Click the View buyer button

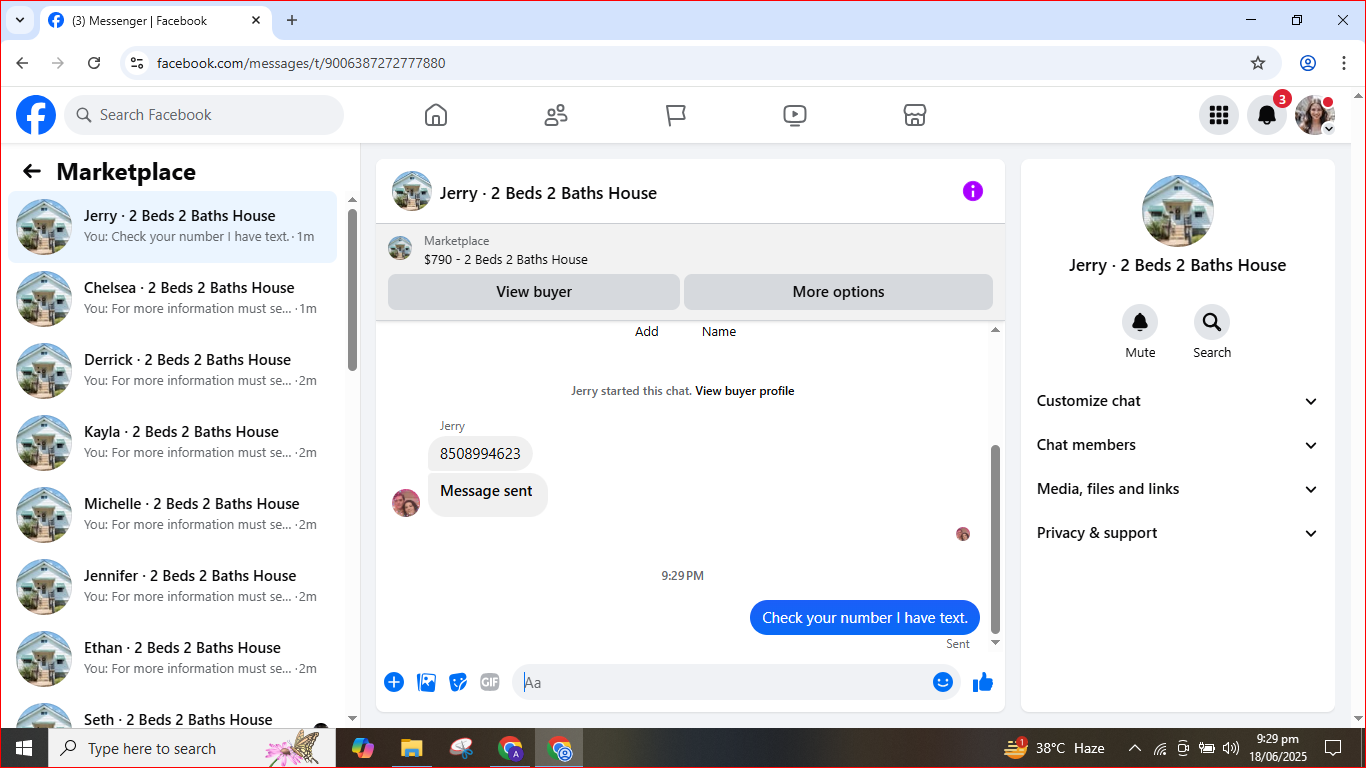click(x=534, y=292)
